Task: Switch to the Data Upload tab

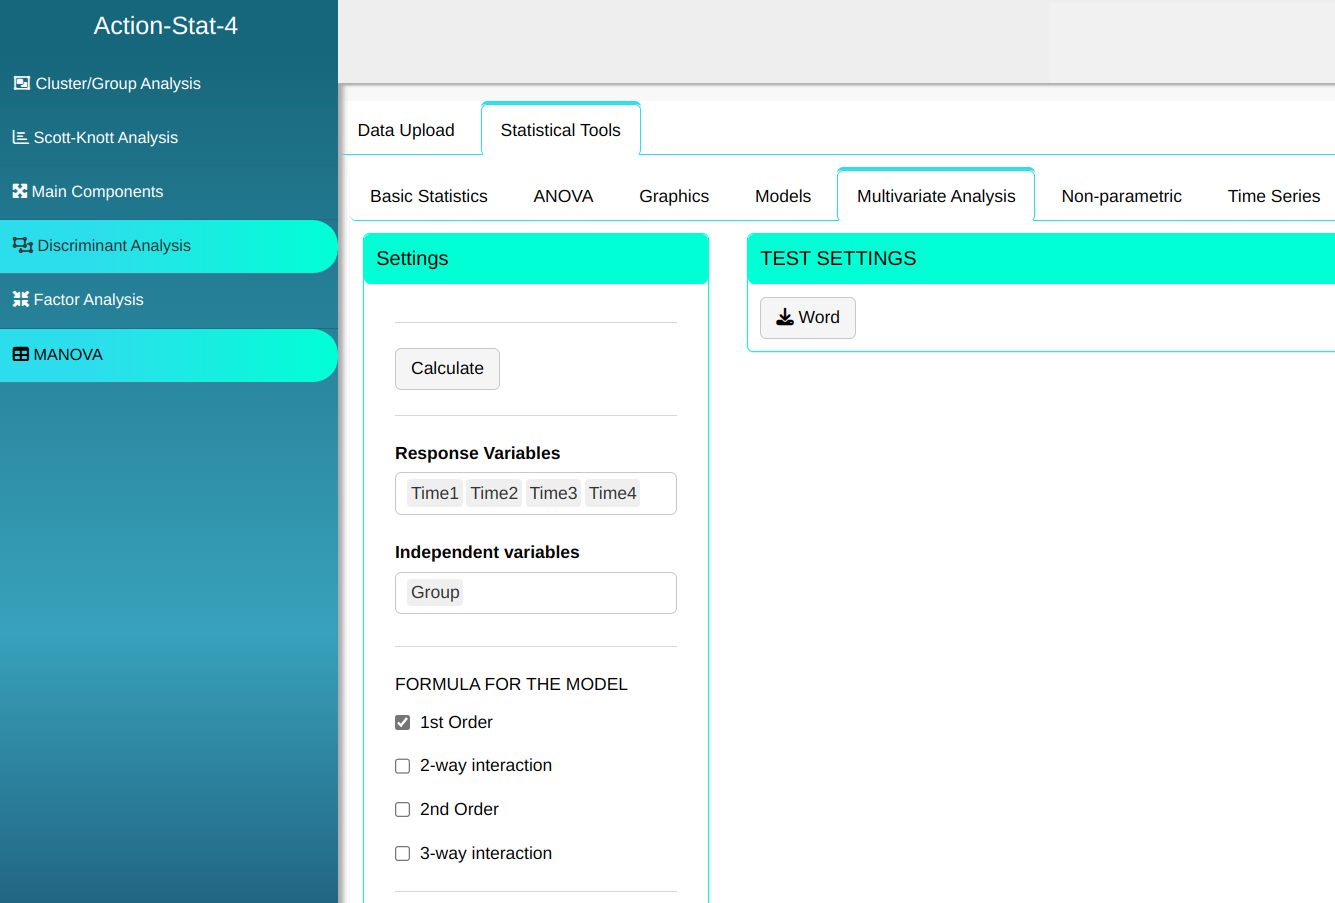Action: coord(406,130)
